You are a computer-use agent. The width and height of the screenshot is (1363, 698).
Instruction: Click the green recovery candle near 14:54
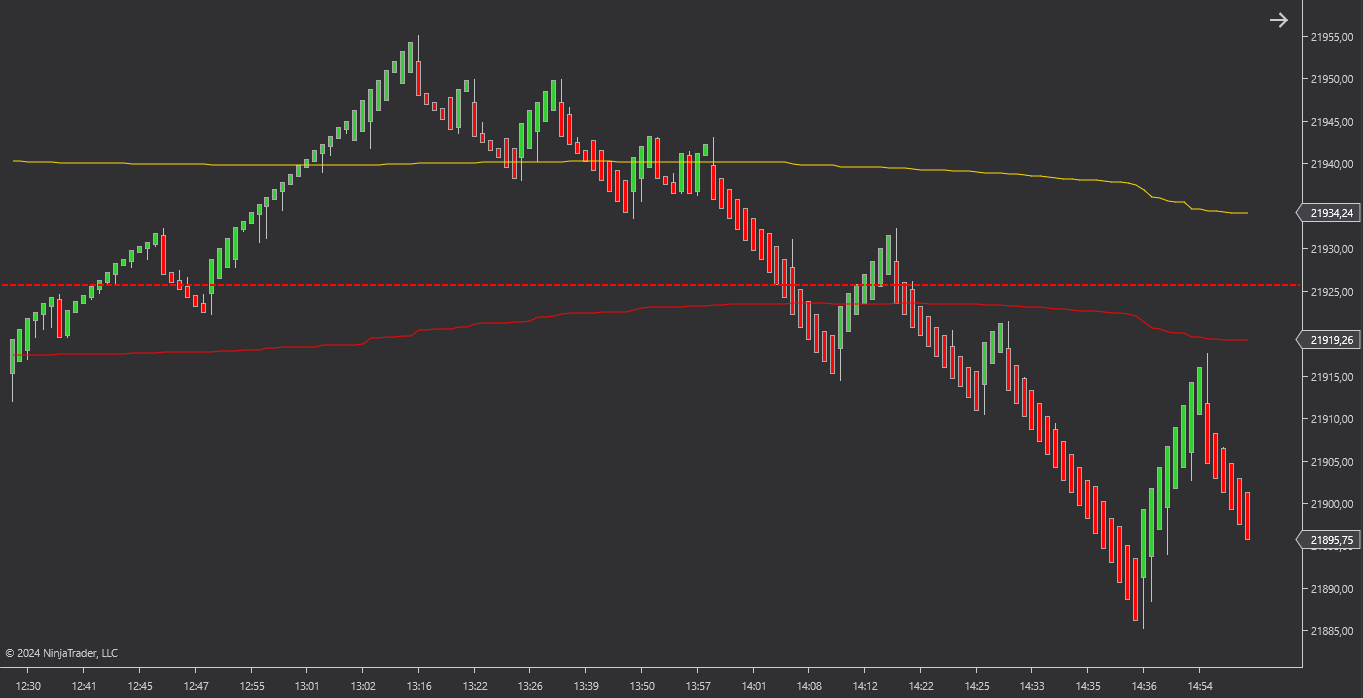click(1198, 390)
